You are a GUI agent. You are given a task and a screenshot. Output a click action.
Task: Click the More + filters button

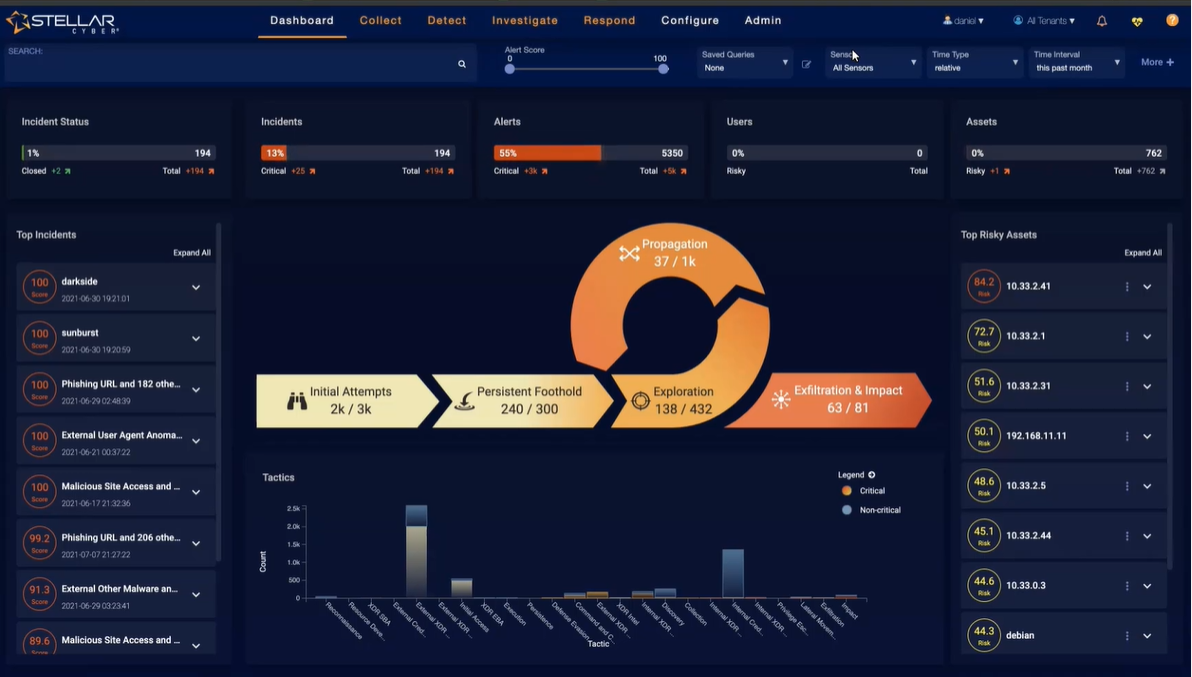(1157, 62)
